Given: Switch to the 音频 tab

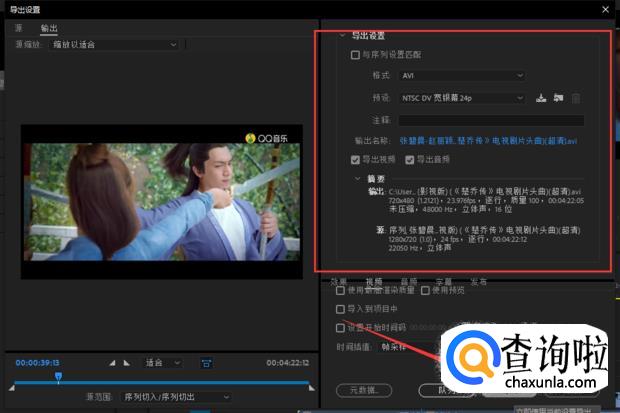Looking at the screenshot, I should [x=409, y=282].
